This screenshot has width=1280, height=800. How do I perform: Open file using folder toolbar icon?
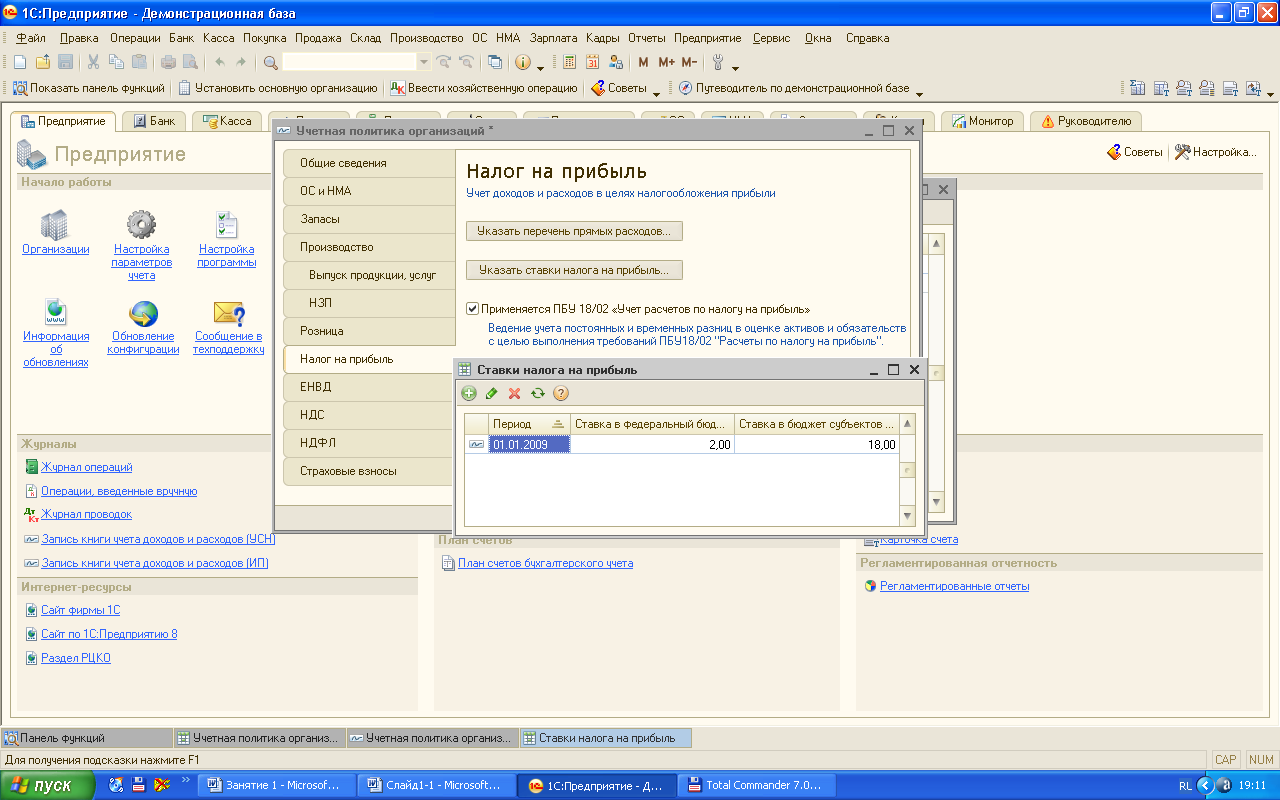pyautogui.click(x=42, y=62)
